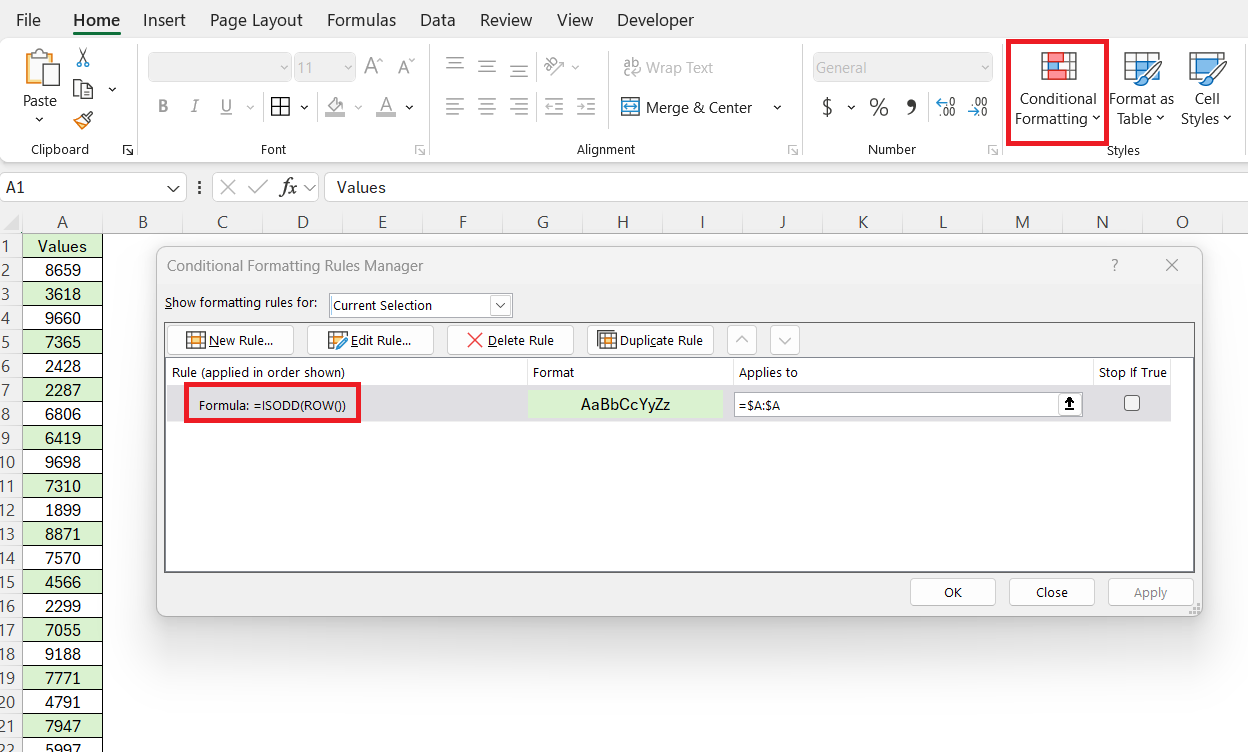Toggle Underline formatting
1248x752 pixels.
tap(225, 107)
